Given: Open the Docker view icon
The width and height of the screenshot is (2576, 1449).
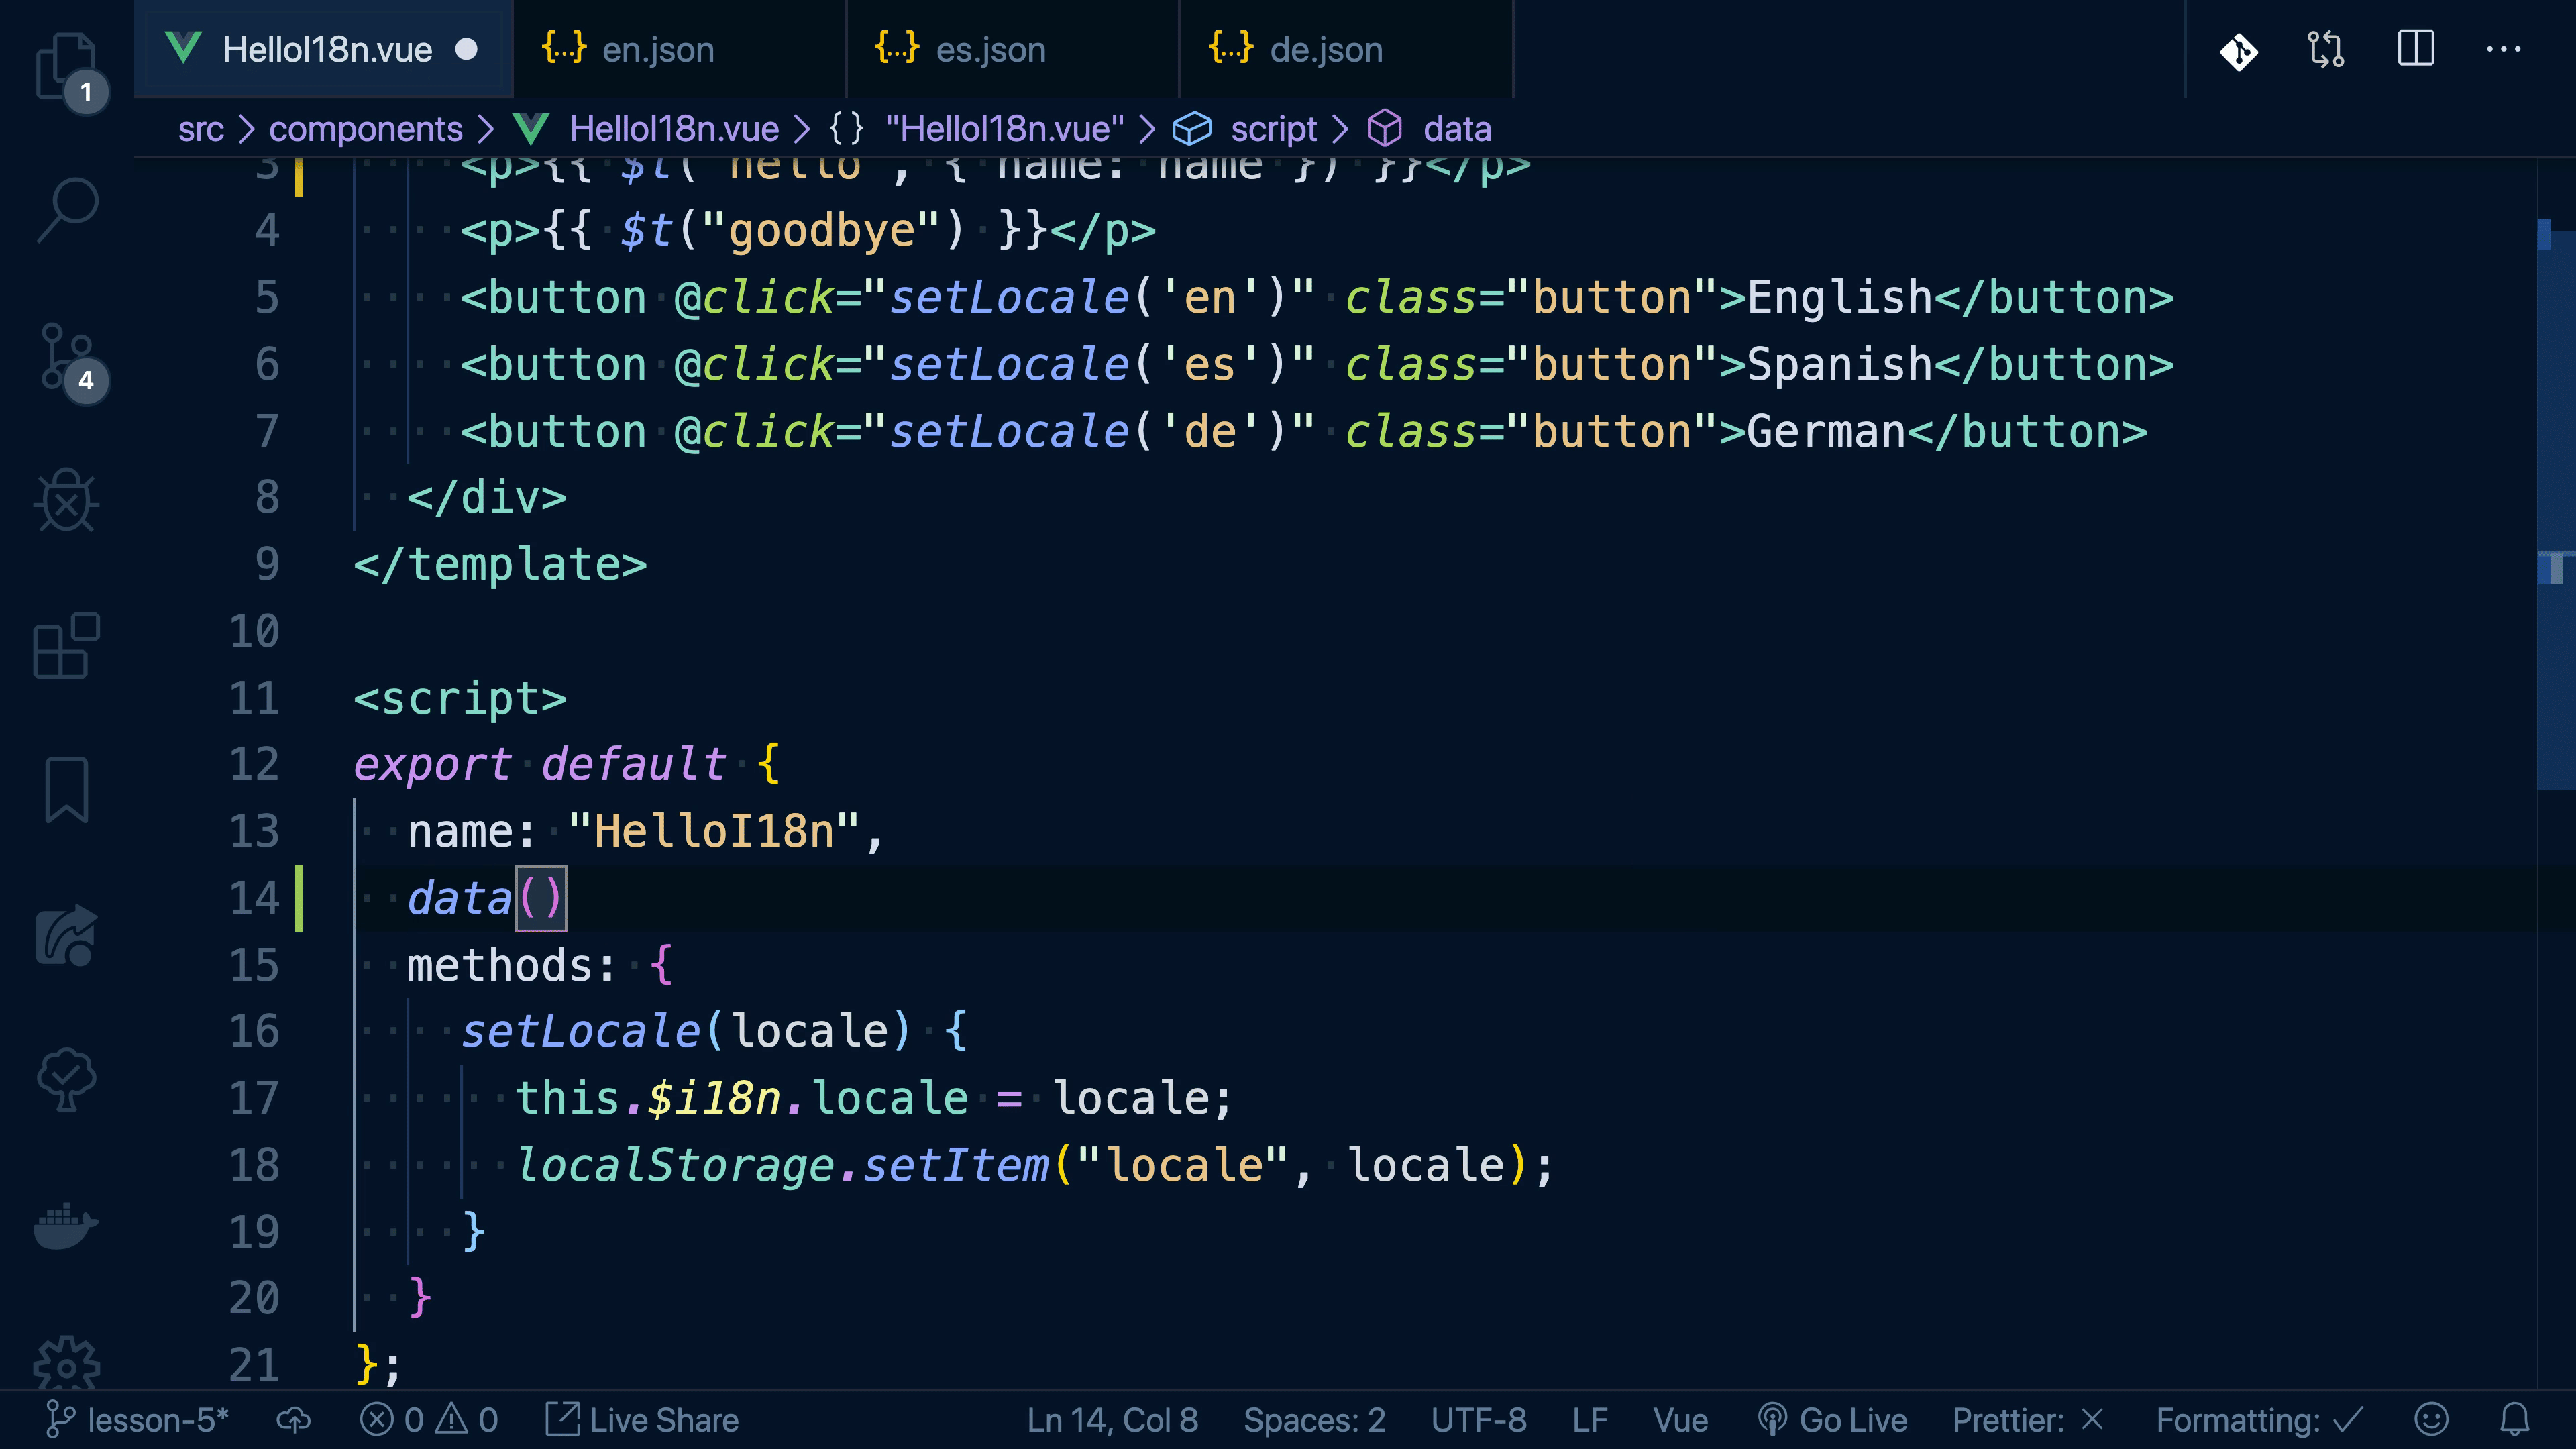Looking at the screenshot, I should click(66, 1225).
